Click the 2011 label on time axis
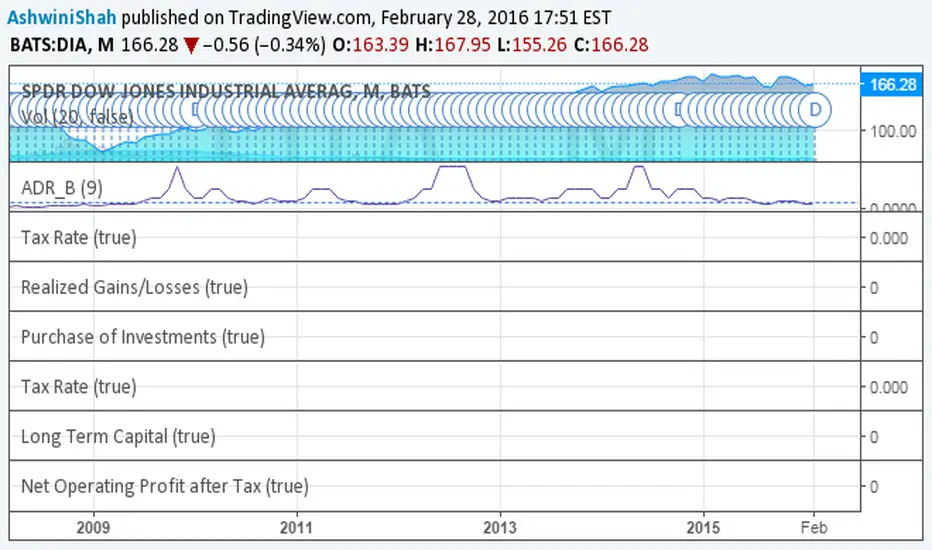 pos(296,527)
